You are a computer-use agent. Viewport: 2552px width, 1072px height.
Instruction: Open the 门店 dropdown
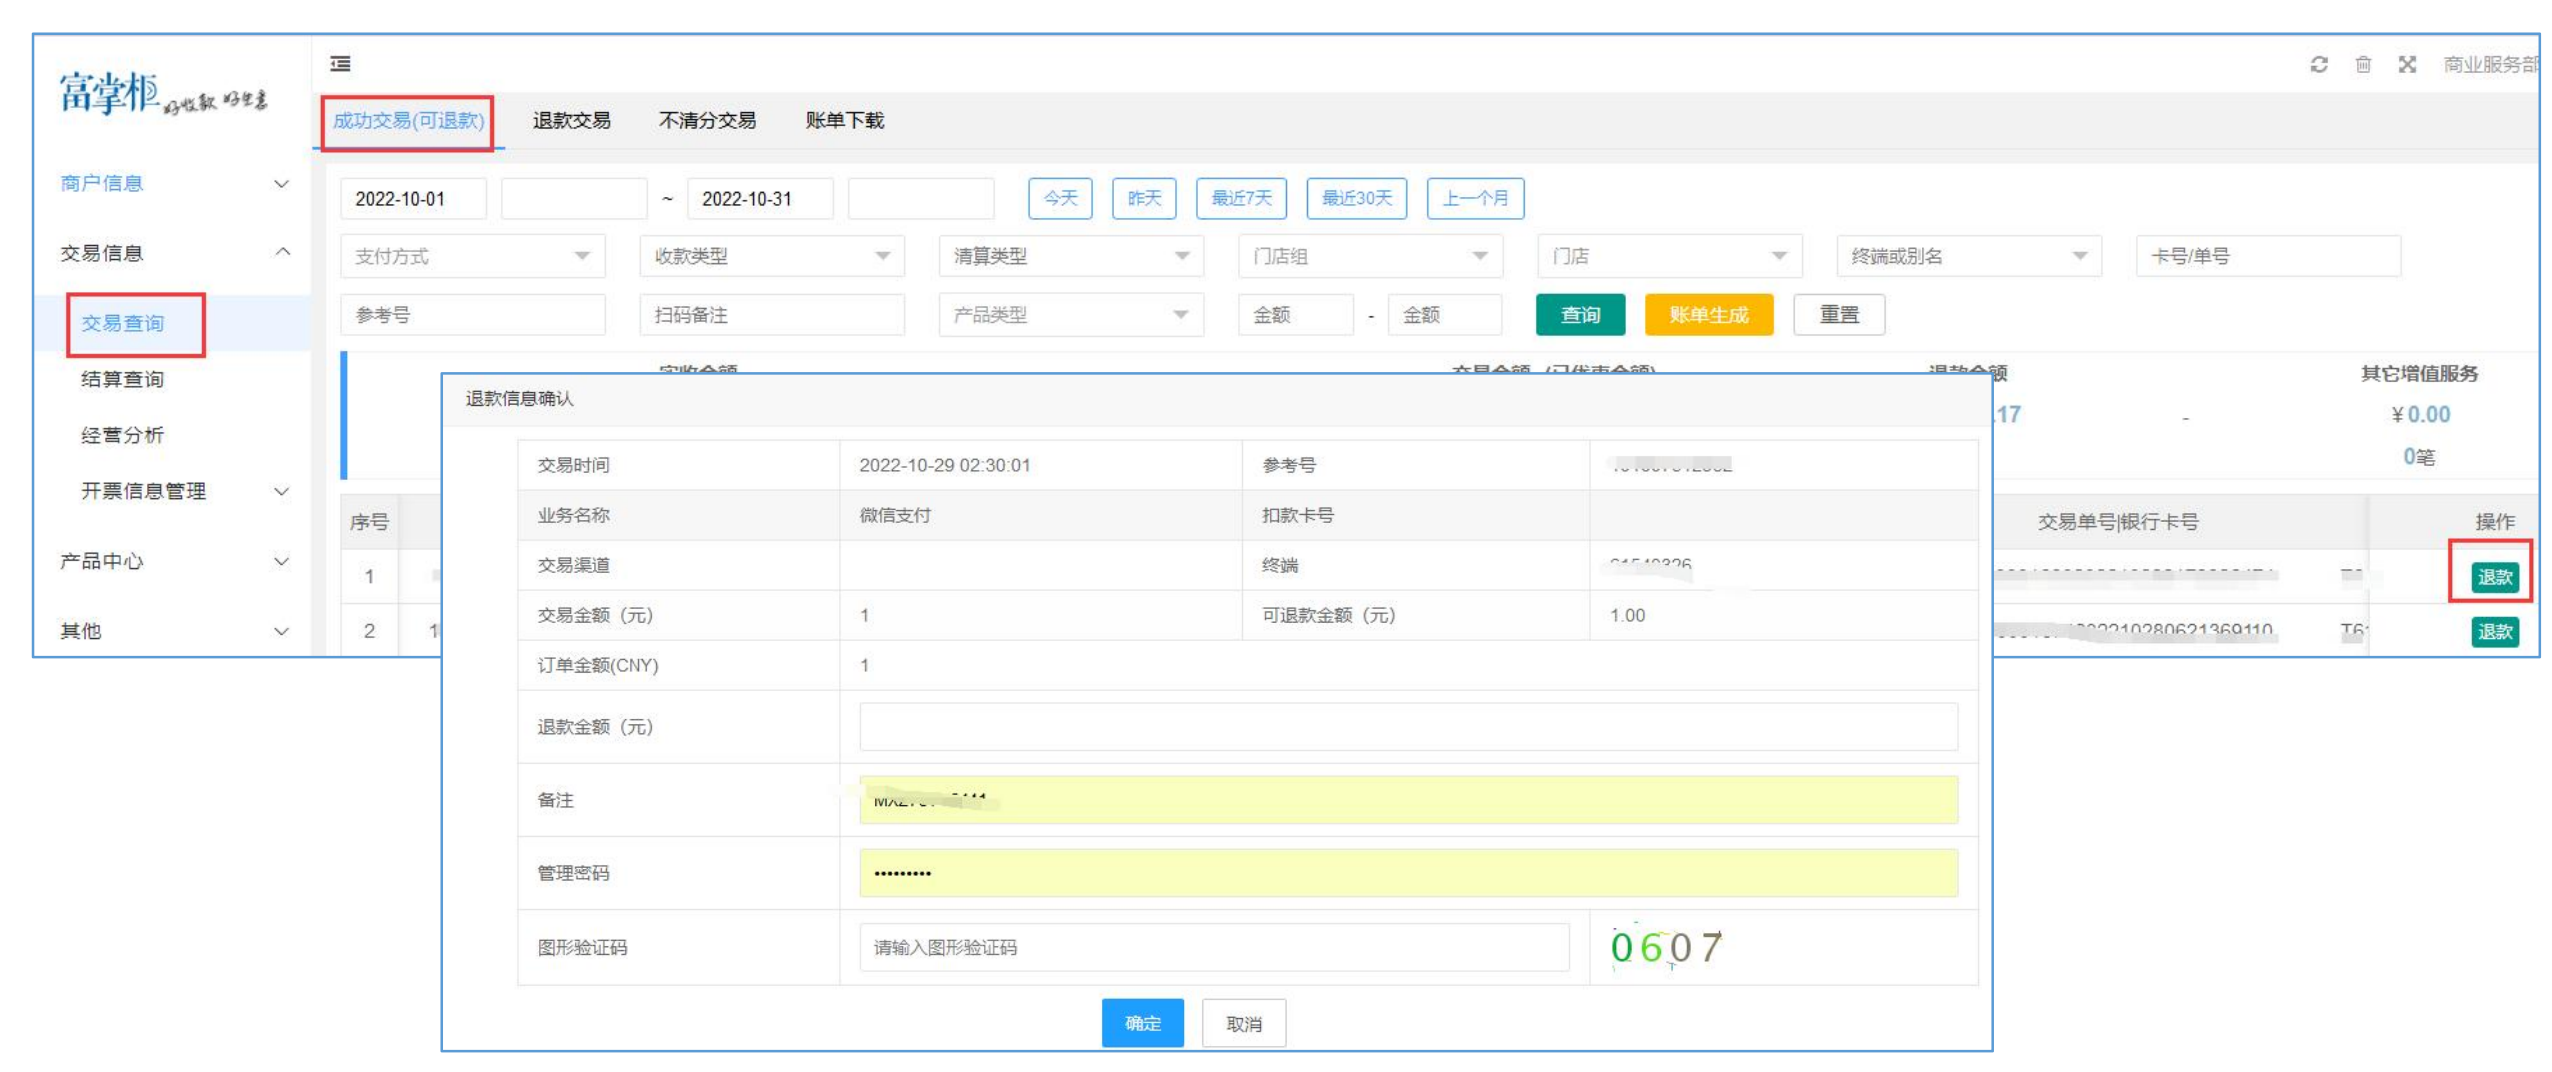tap(1669, 256)
